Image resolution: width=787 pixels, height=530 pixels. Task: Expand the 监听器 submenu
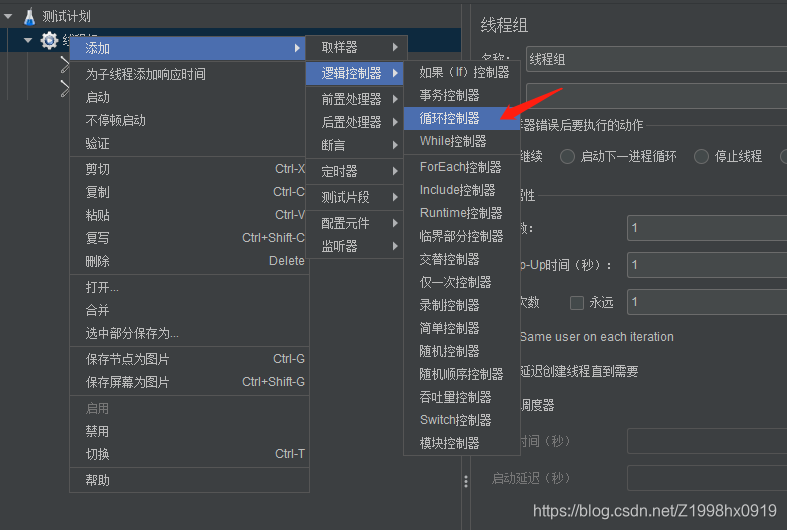355,246
